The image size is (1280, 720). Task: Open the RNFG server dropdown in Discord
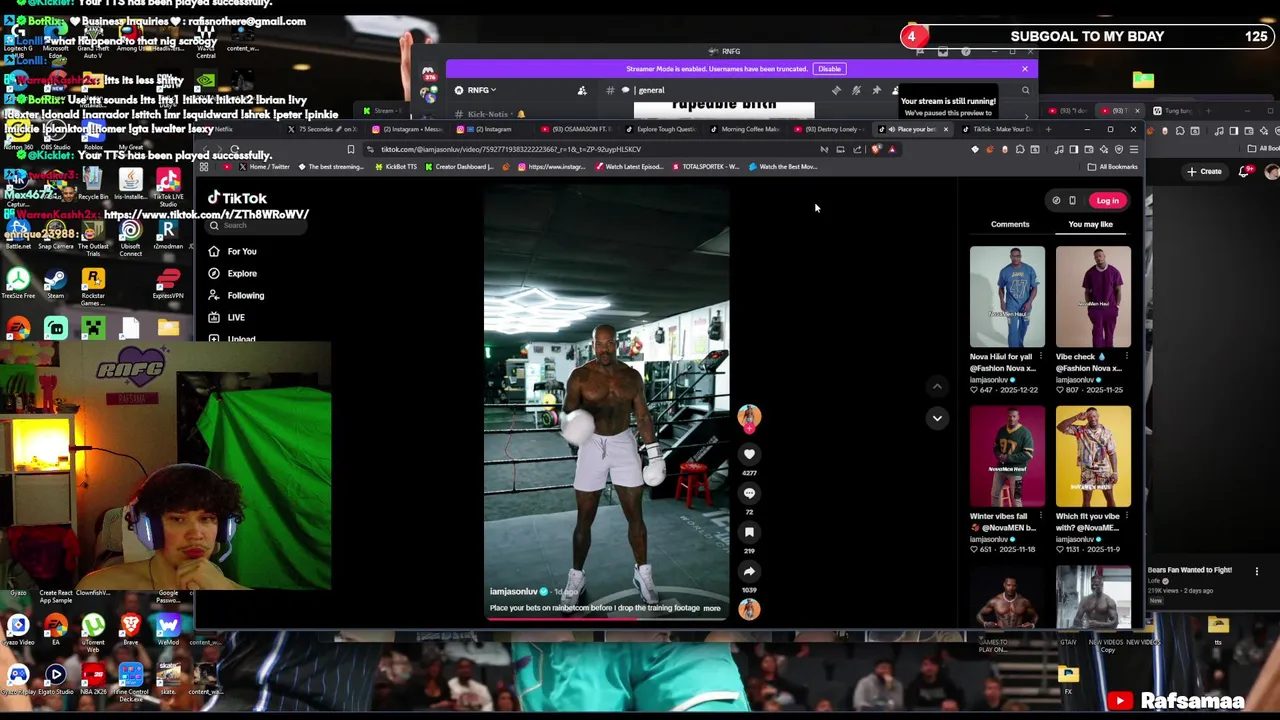pyautogui.click(x=482, y=90)
